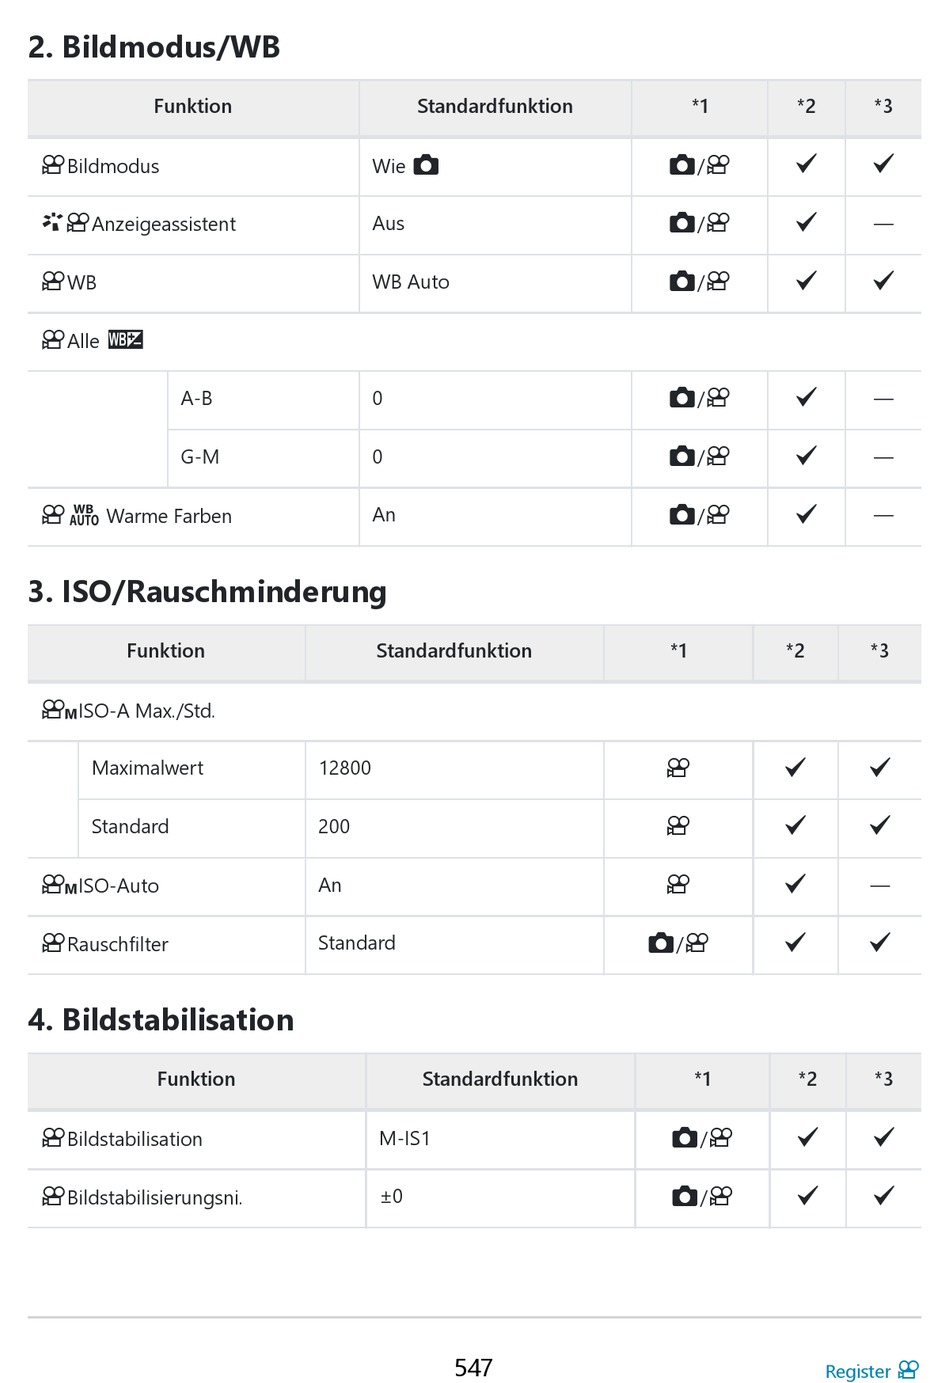Click the WB Auto icon beside Warme Farben

[x=84, y=515]
